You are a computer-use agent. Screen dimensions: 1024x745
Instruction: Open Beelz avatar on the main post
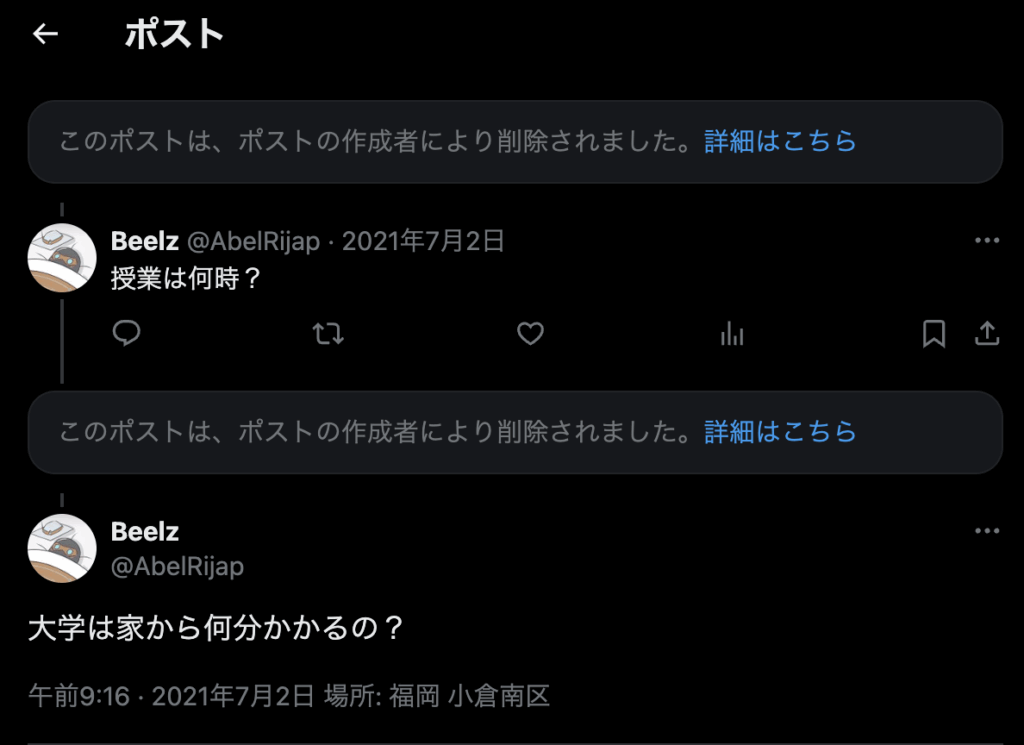click(x=62, y=548)
